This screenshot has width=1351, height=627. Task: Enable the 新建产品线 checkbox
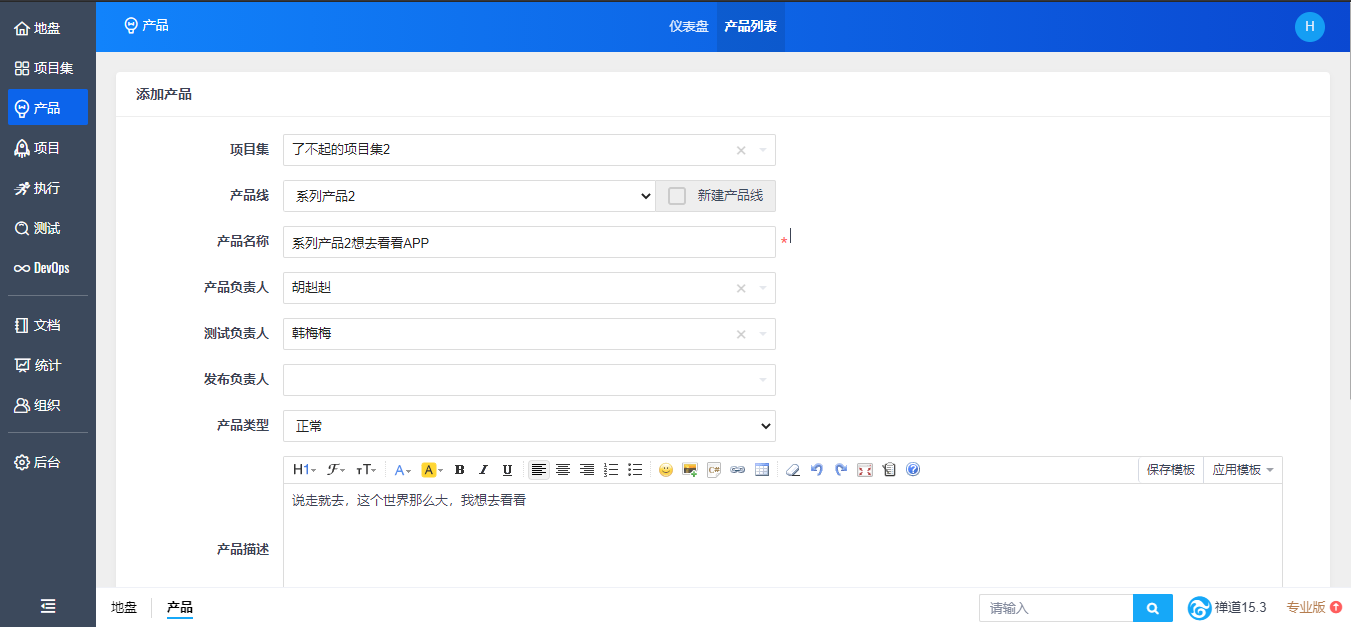click(677, 196)
